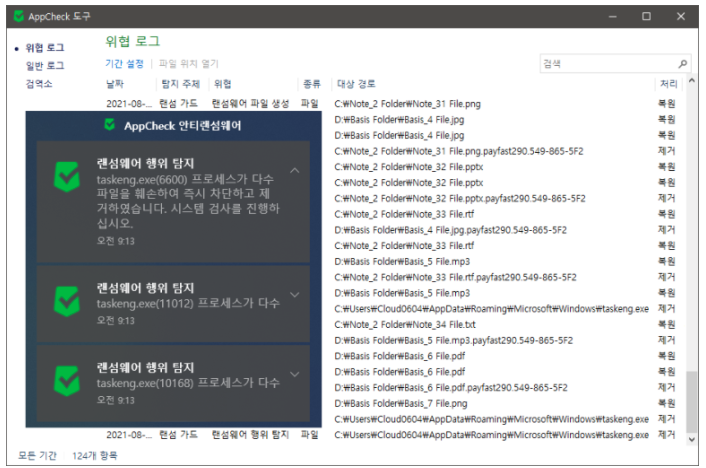This screenshot has height=468, width=706.
Task: Sort by the 날짜 column header
Action: pos(115,84)
